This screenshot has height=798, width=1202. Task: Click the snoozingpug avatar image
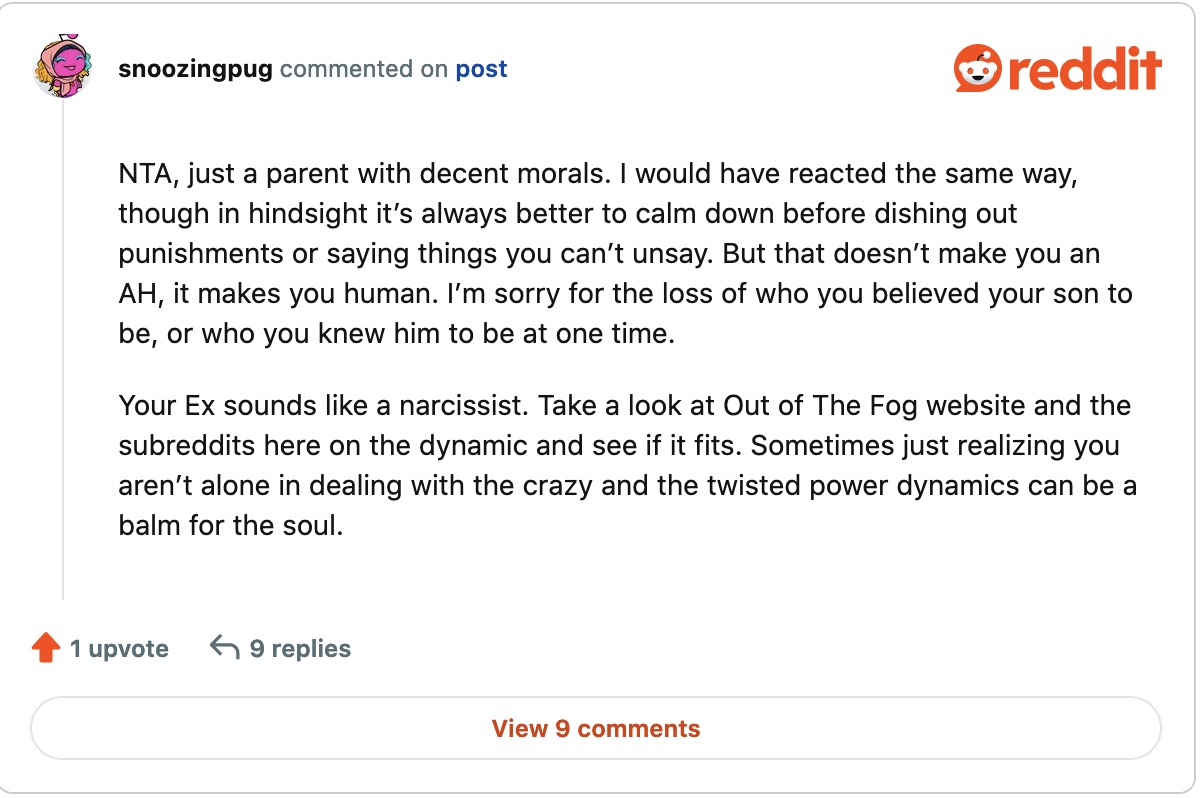pyautogui.click(x=64, y=69)
